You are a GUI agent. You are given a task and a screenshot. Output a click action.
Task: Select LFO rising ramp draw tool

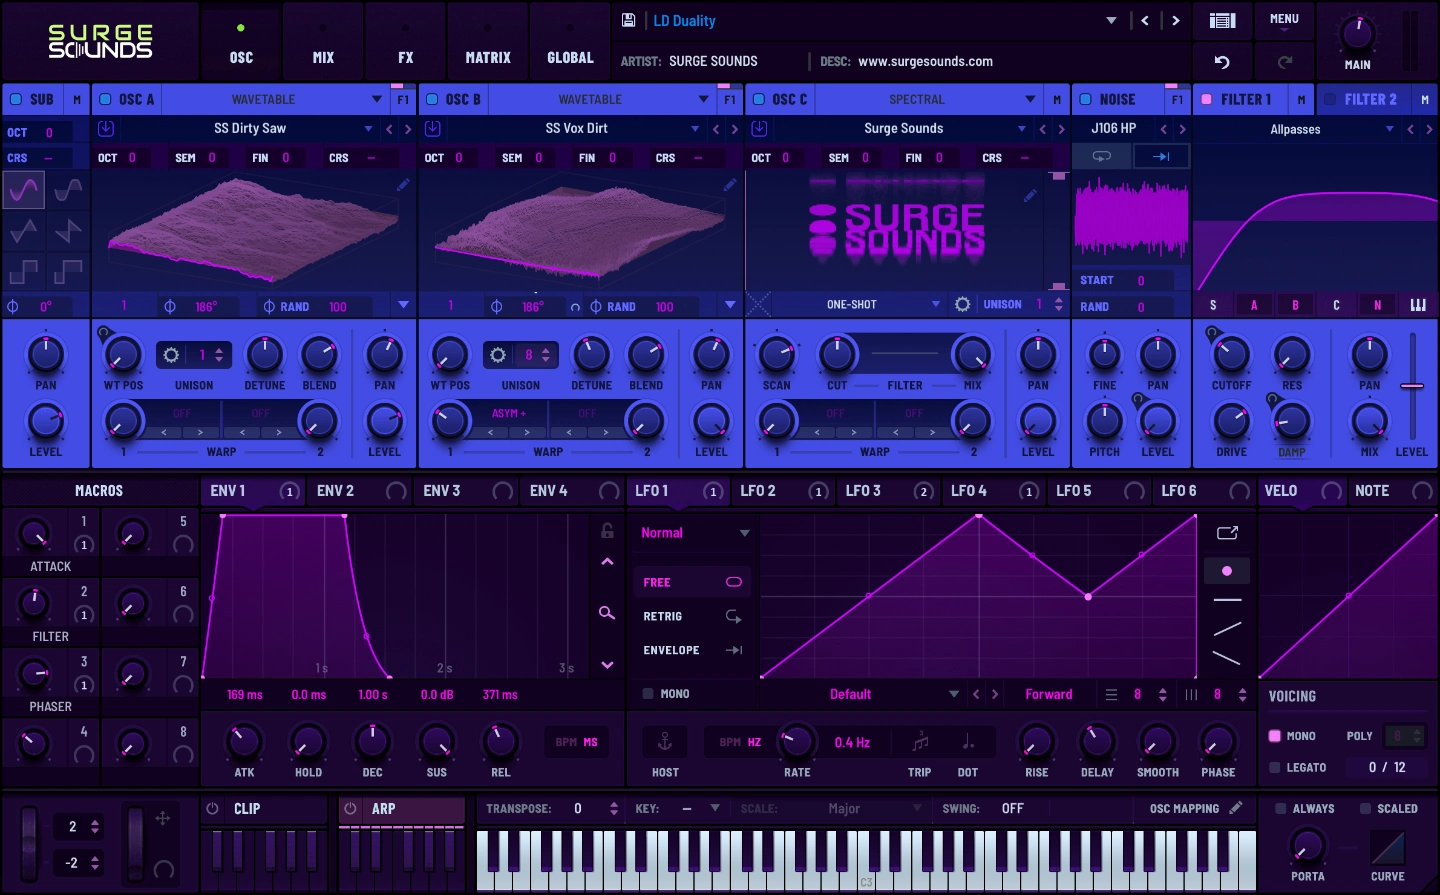[1227, 629]
